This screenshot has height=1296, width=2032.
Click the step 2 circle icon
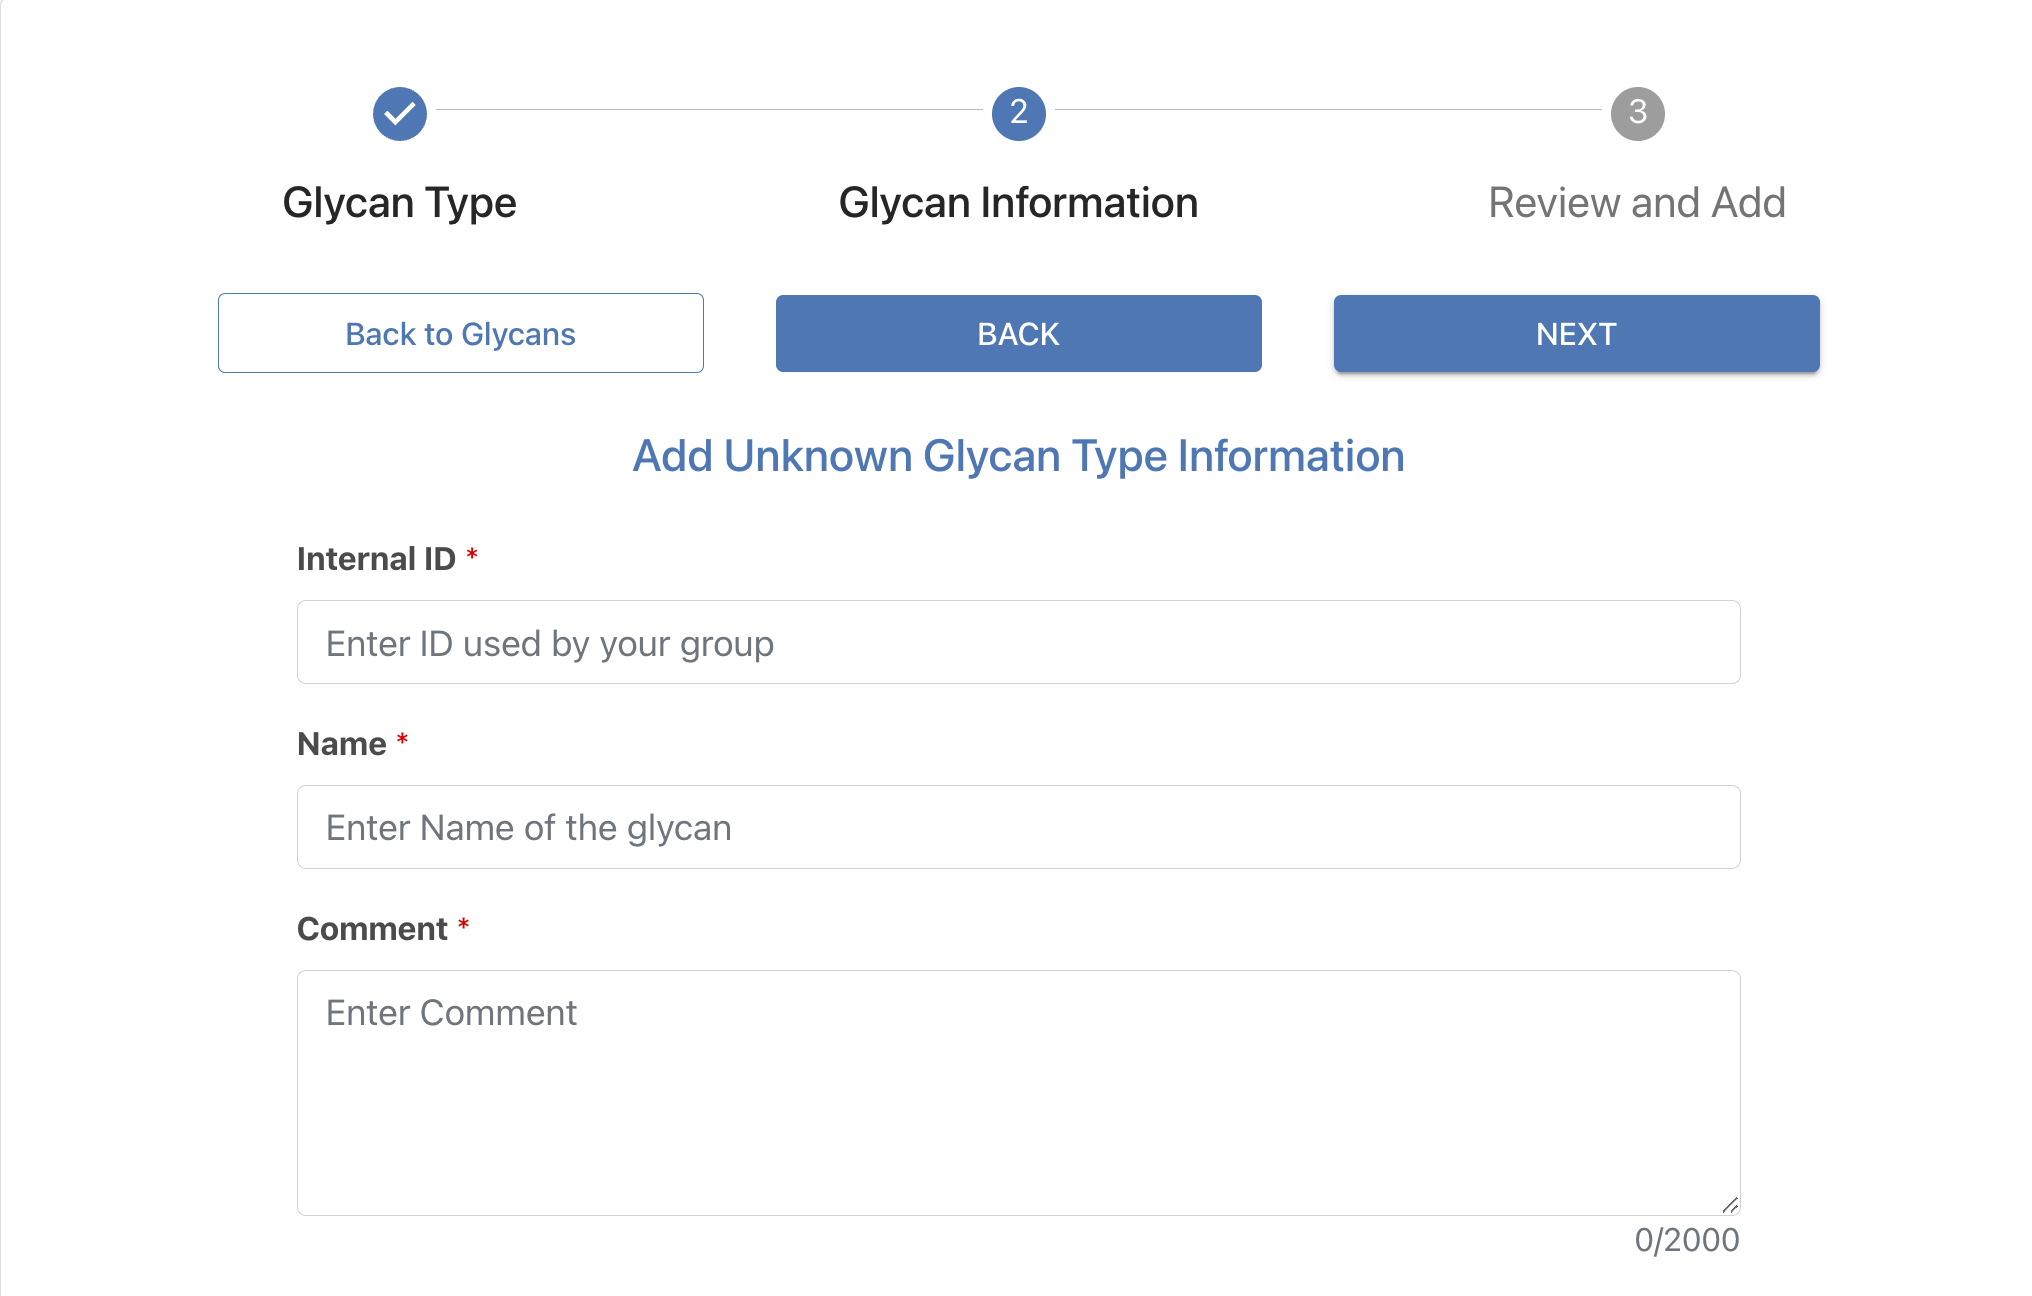(1018, 114)
